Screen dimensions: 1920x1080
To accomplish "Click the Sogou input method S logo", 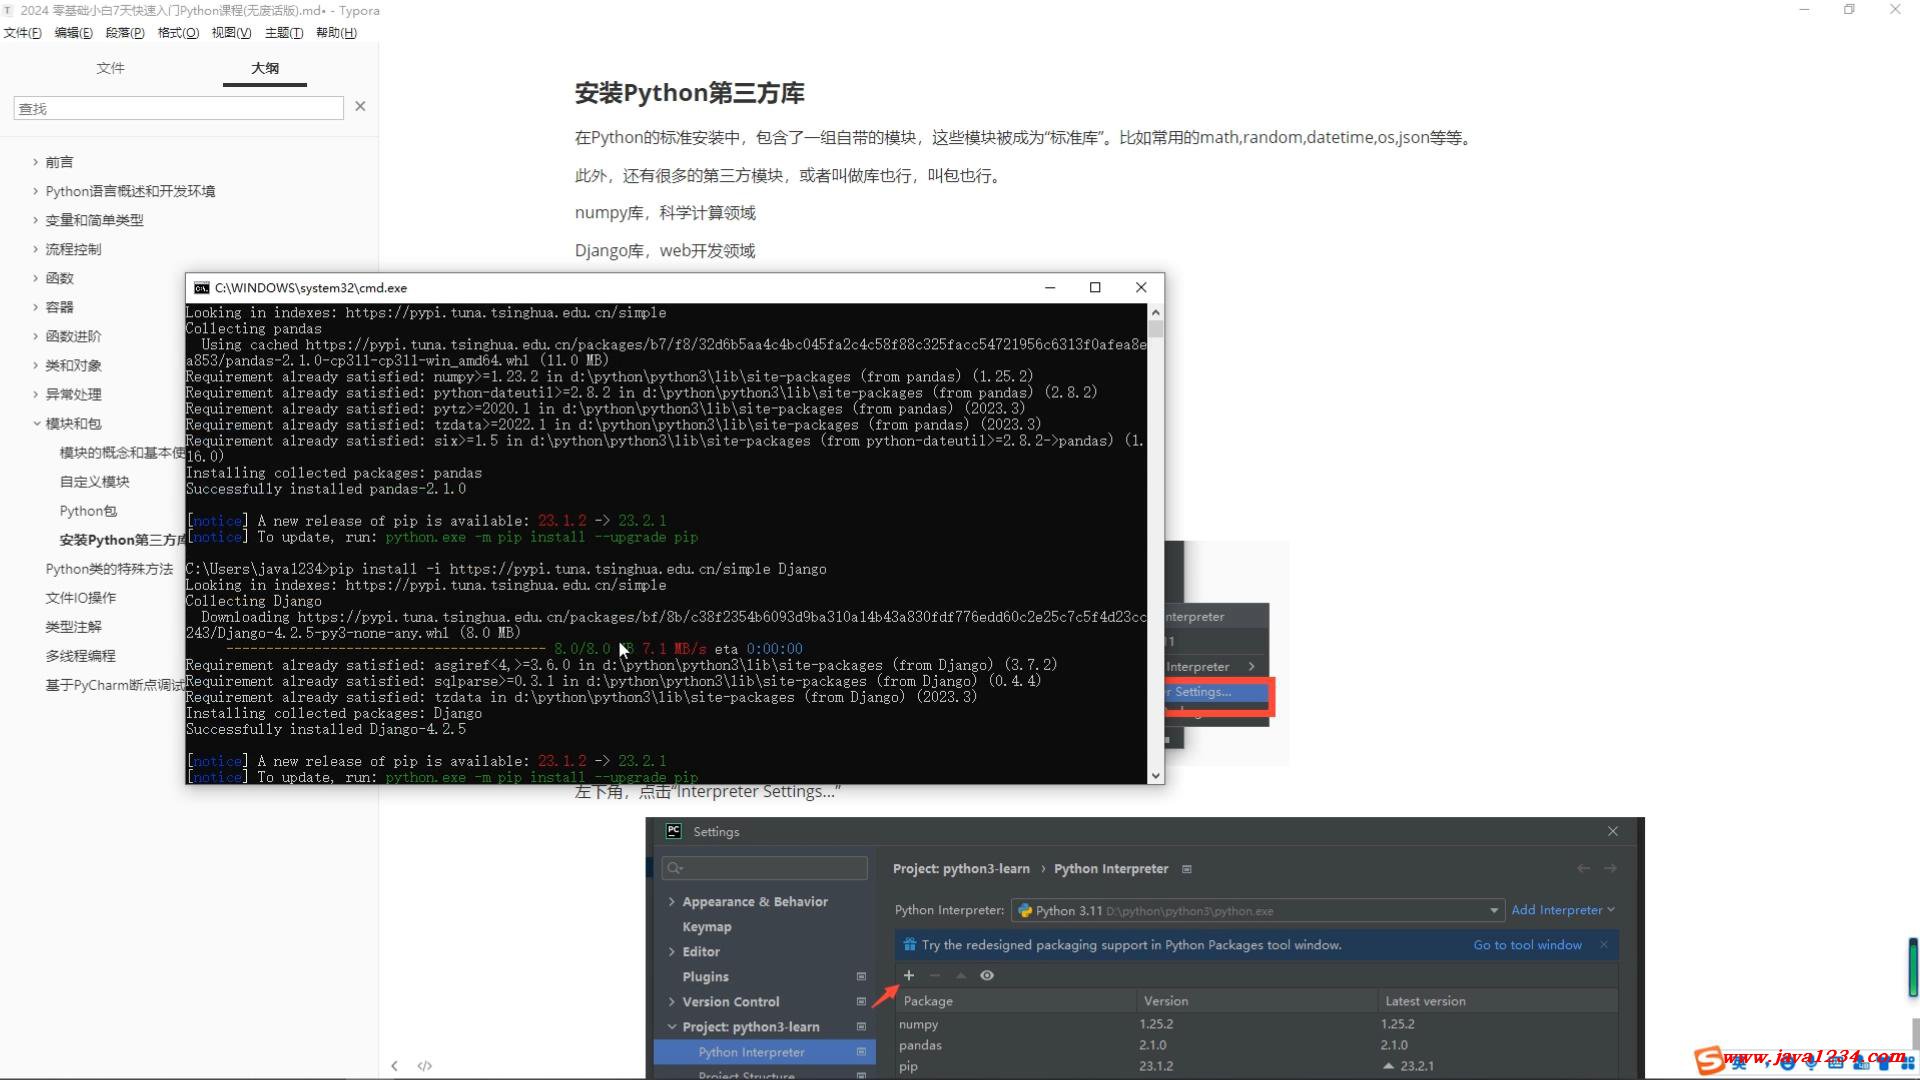I will (x=1708, y=1060).
